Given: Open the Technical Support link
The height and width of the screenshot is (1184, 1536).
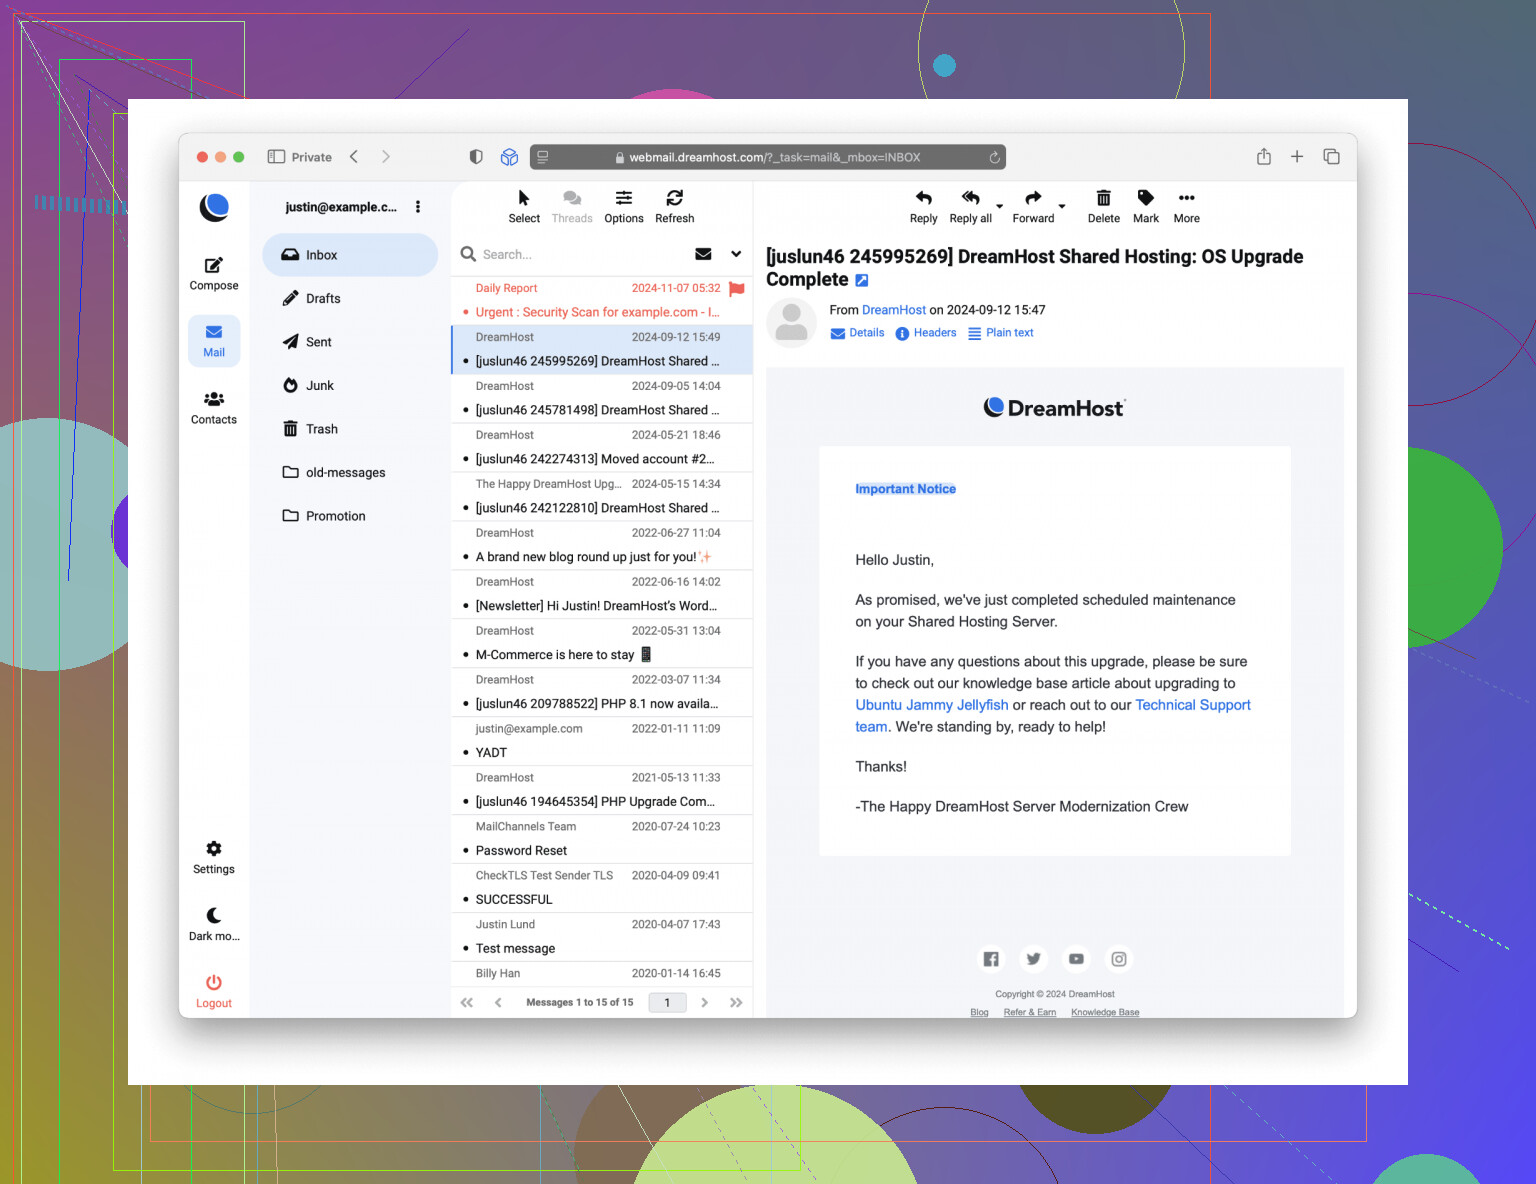Looking at the screenshot, I should coord(1193,705).
